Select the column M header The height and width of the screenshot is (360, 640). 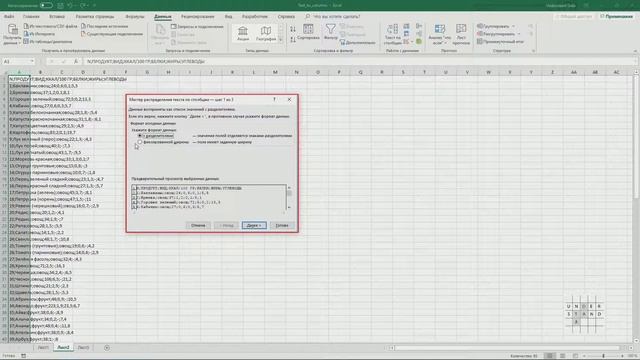tap(275, 72)
